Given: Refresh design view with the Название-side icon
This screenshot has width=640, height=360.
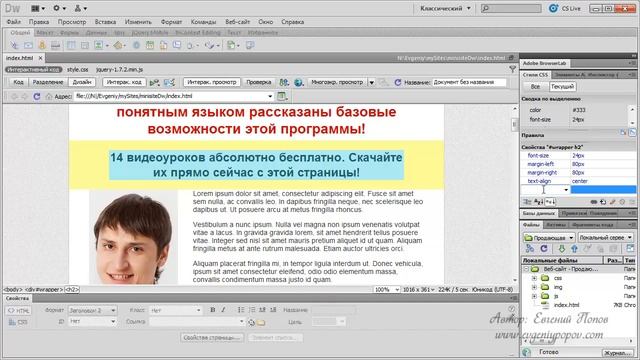Looking at the screenshot, I should click(398, 82).
